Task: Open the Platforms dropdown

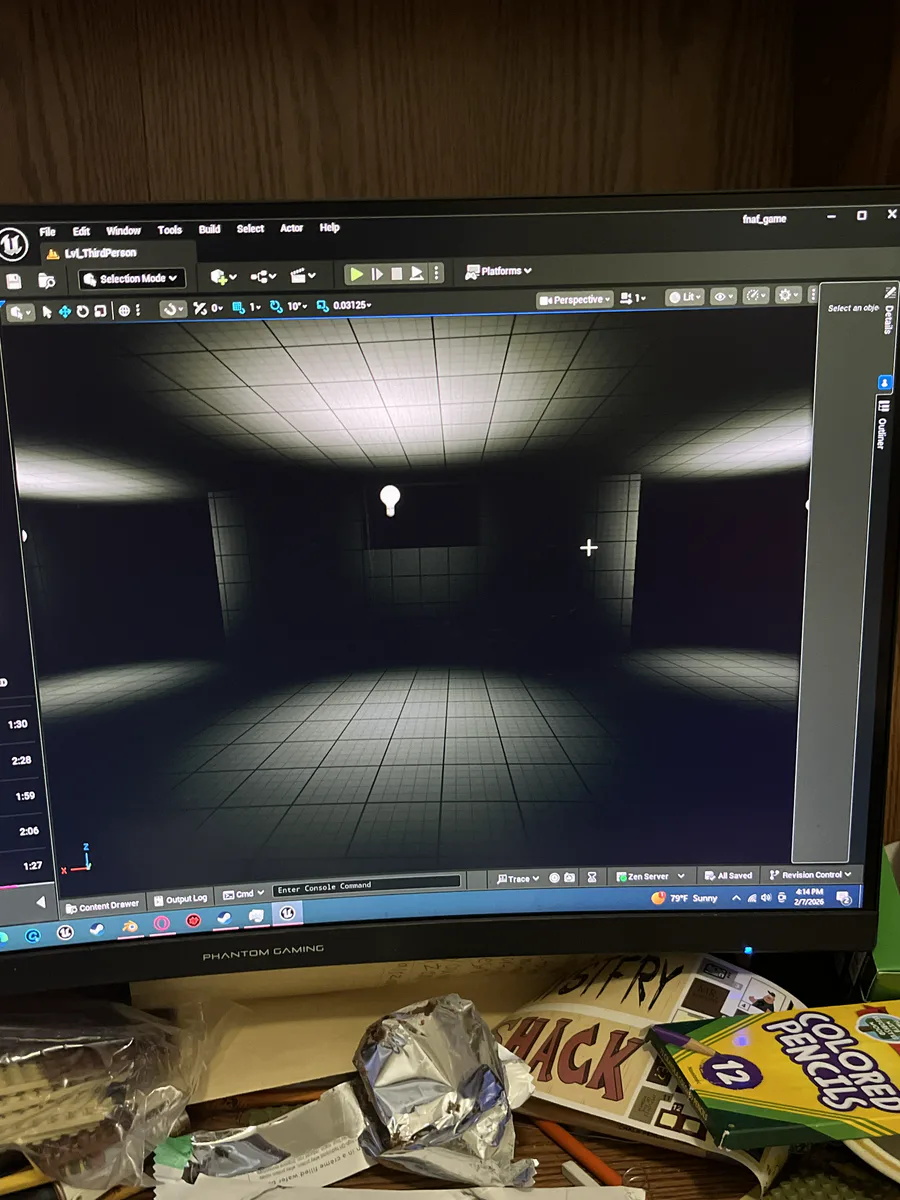Action: pyautogui.click(x=499, y=271)
